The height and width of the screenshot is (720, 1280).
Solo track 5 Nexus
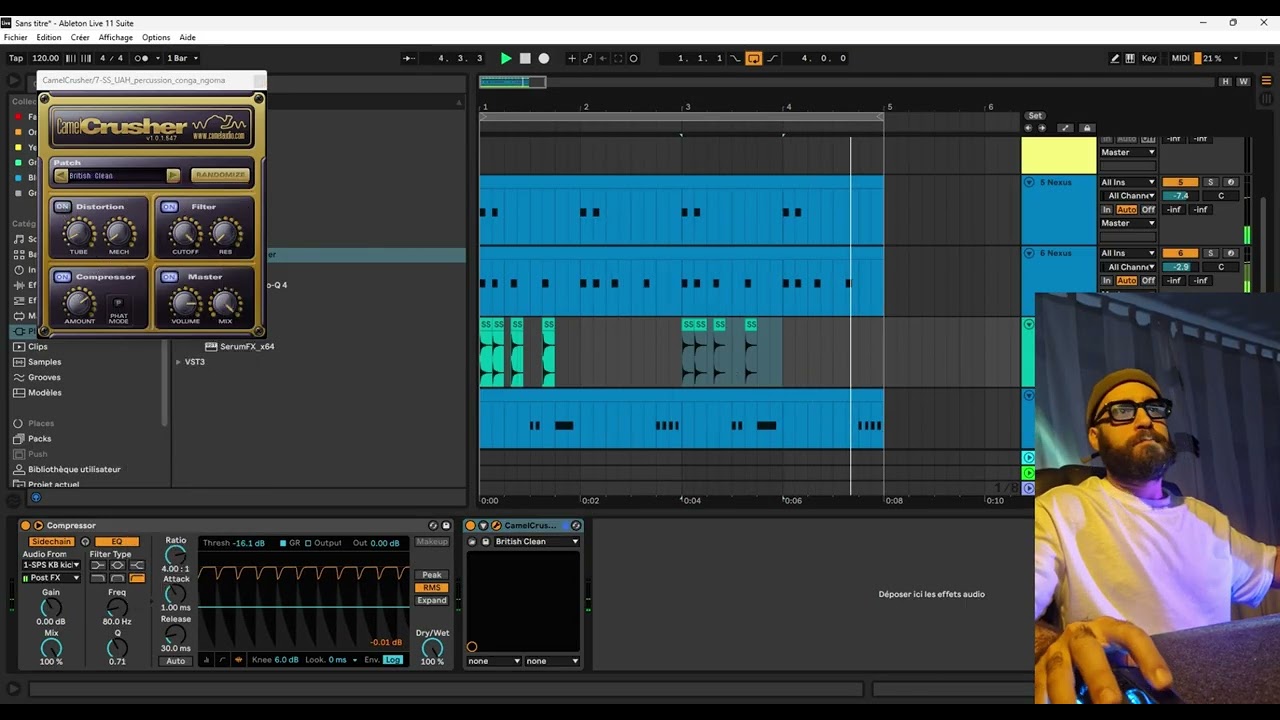1210,182
